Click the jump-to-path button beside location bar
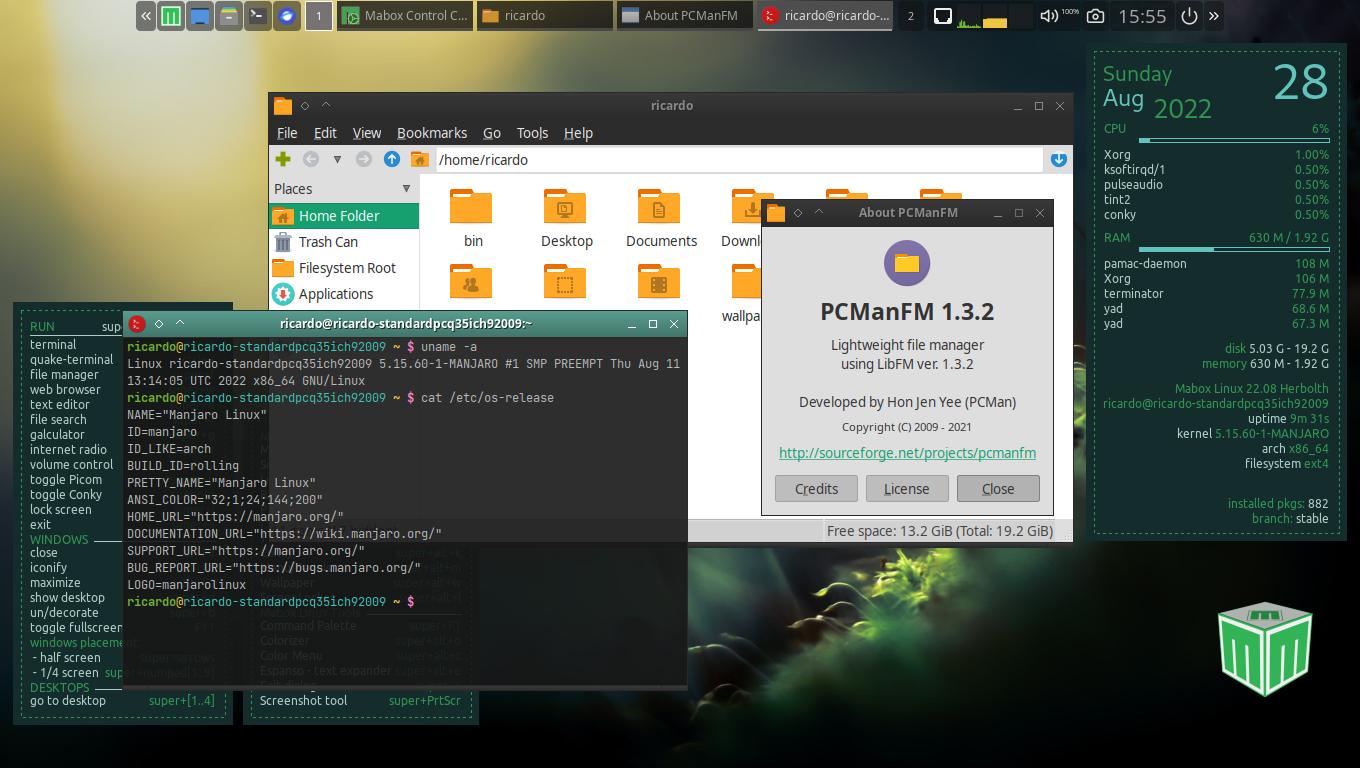1360x768 pixels. (x=1059, y=159)
